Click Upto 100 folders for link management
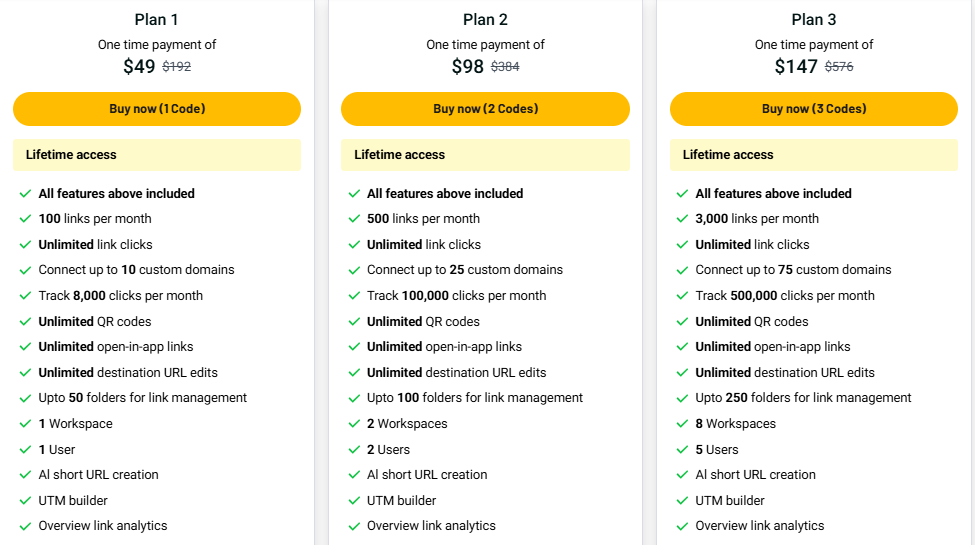The width and height of the screenshot is (975, 545). click(475, 398)
